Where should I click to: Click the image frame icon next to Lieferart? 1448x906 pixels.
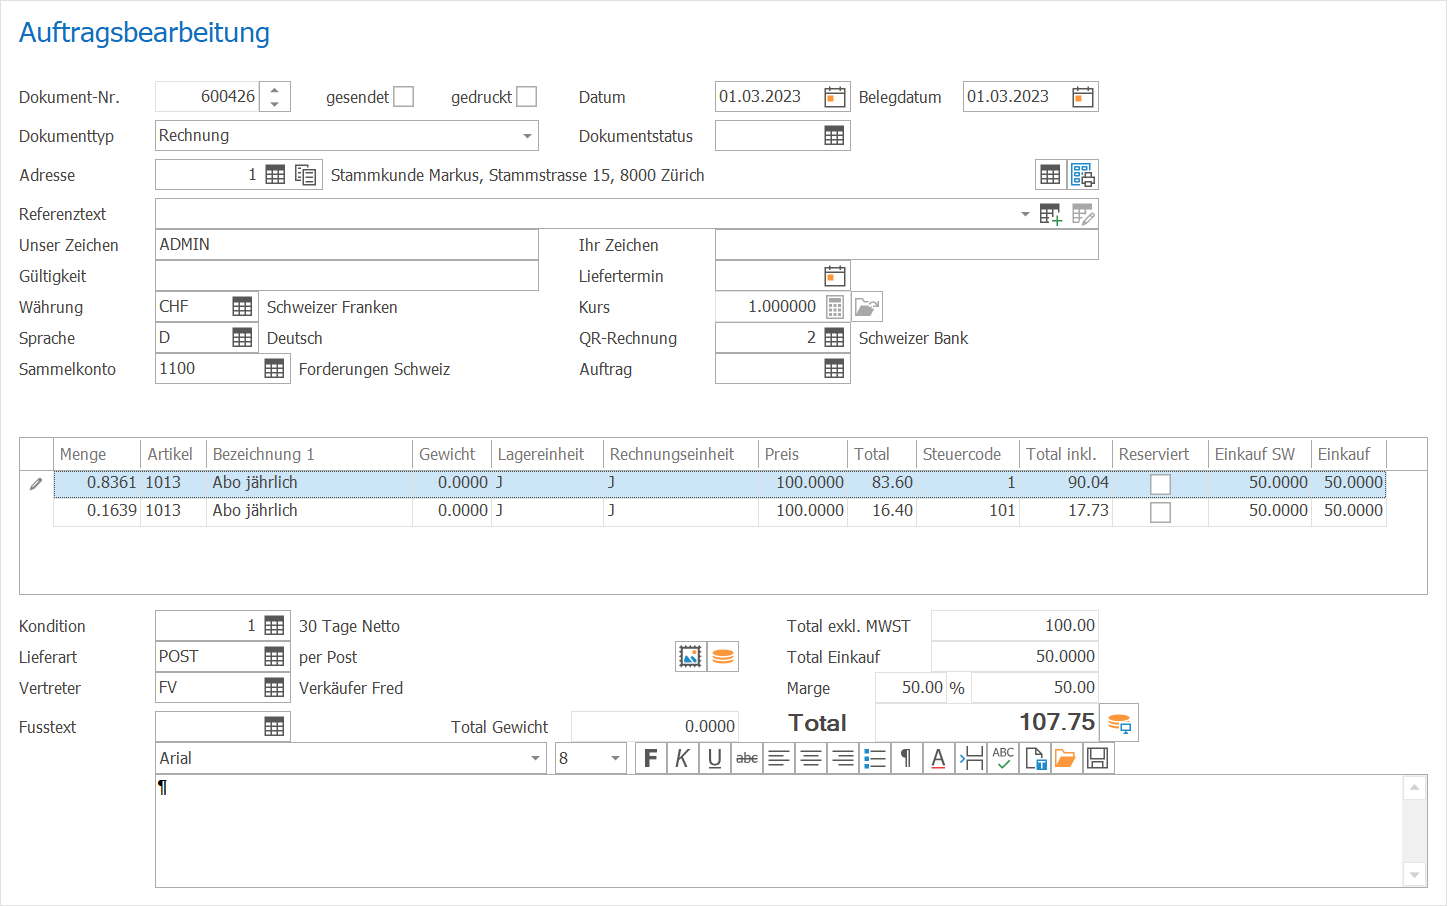pyautogui.click(x=691, y=657)
